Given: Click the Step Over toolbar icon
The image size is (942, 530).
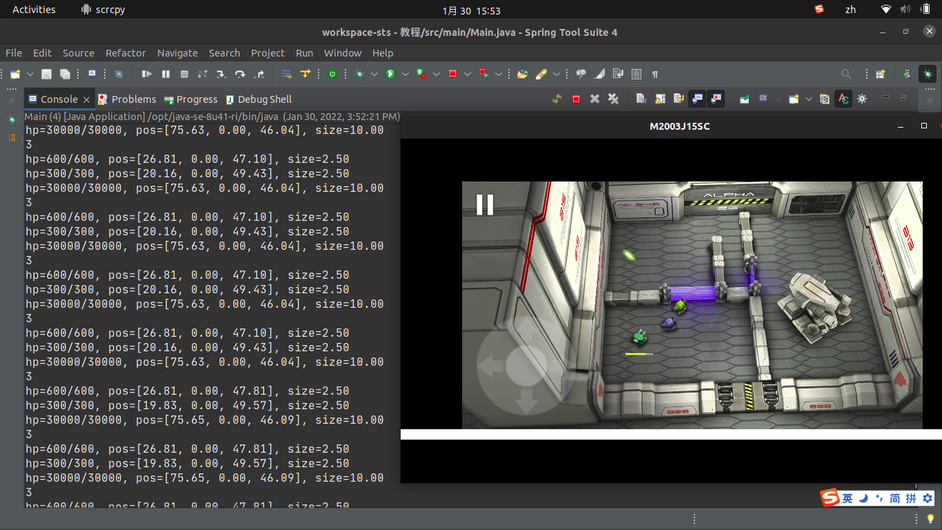Looking at the screenshot, I should point(240,74).
